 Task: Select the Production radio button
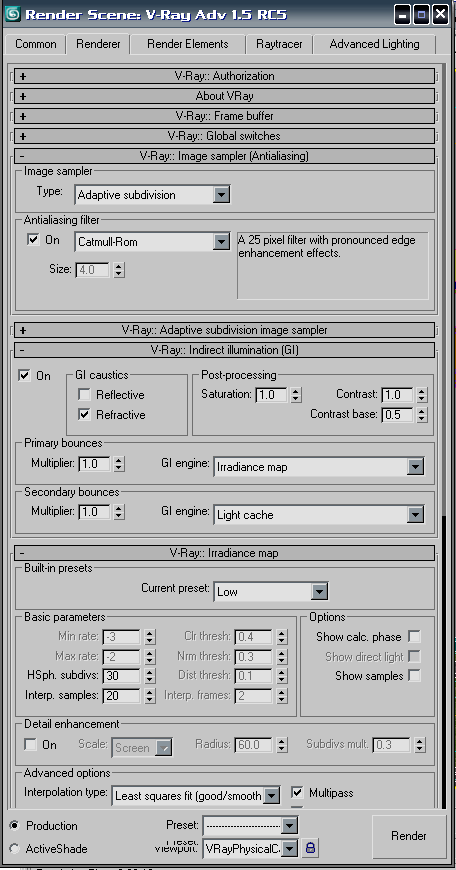(14, 826)
